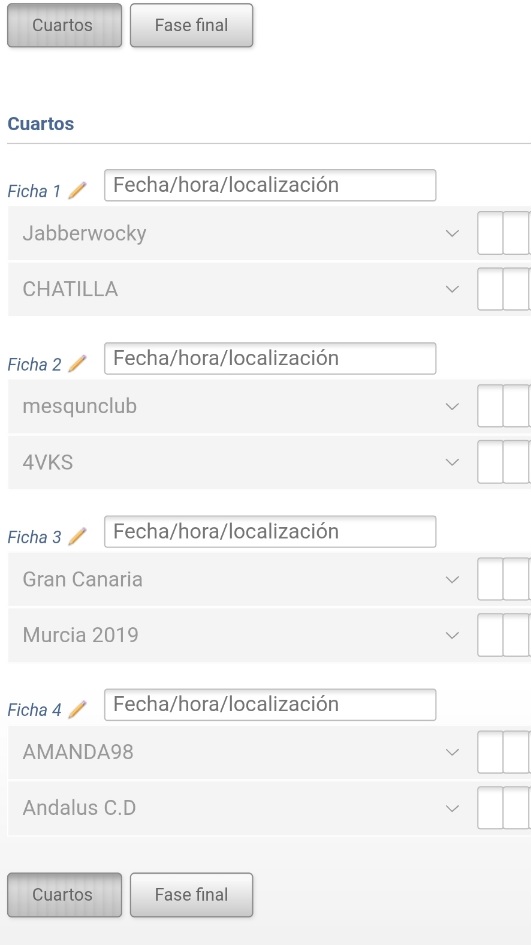Viewport: 531px width, 945px height.
Task: Focus the Ficha 1 date/time/location field
Action: (270, 185)
